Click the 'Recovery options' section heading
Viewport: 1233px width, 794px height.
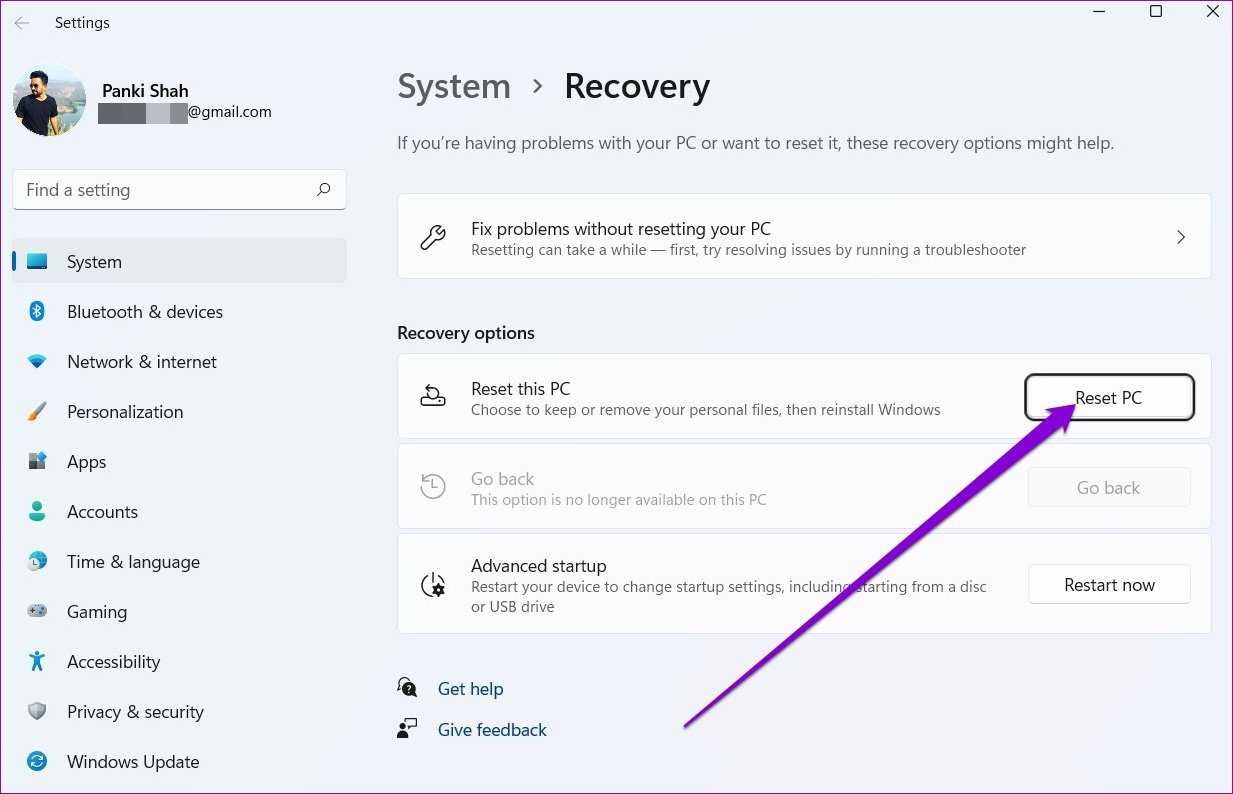(x=466, y=333)
